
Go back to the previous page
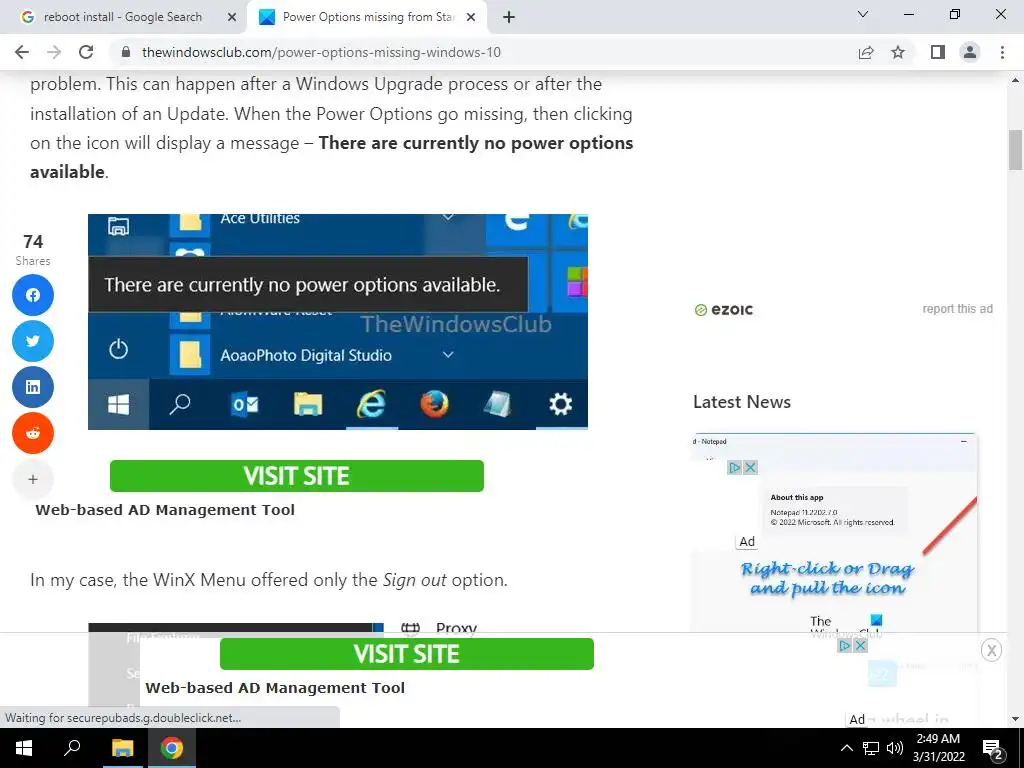[x=22, y=52]
